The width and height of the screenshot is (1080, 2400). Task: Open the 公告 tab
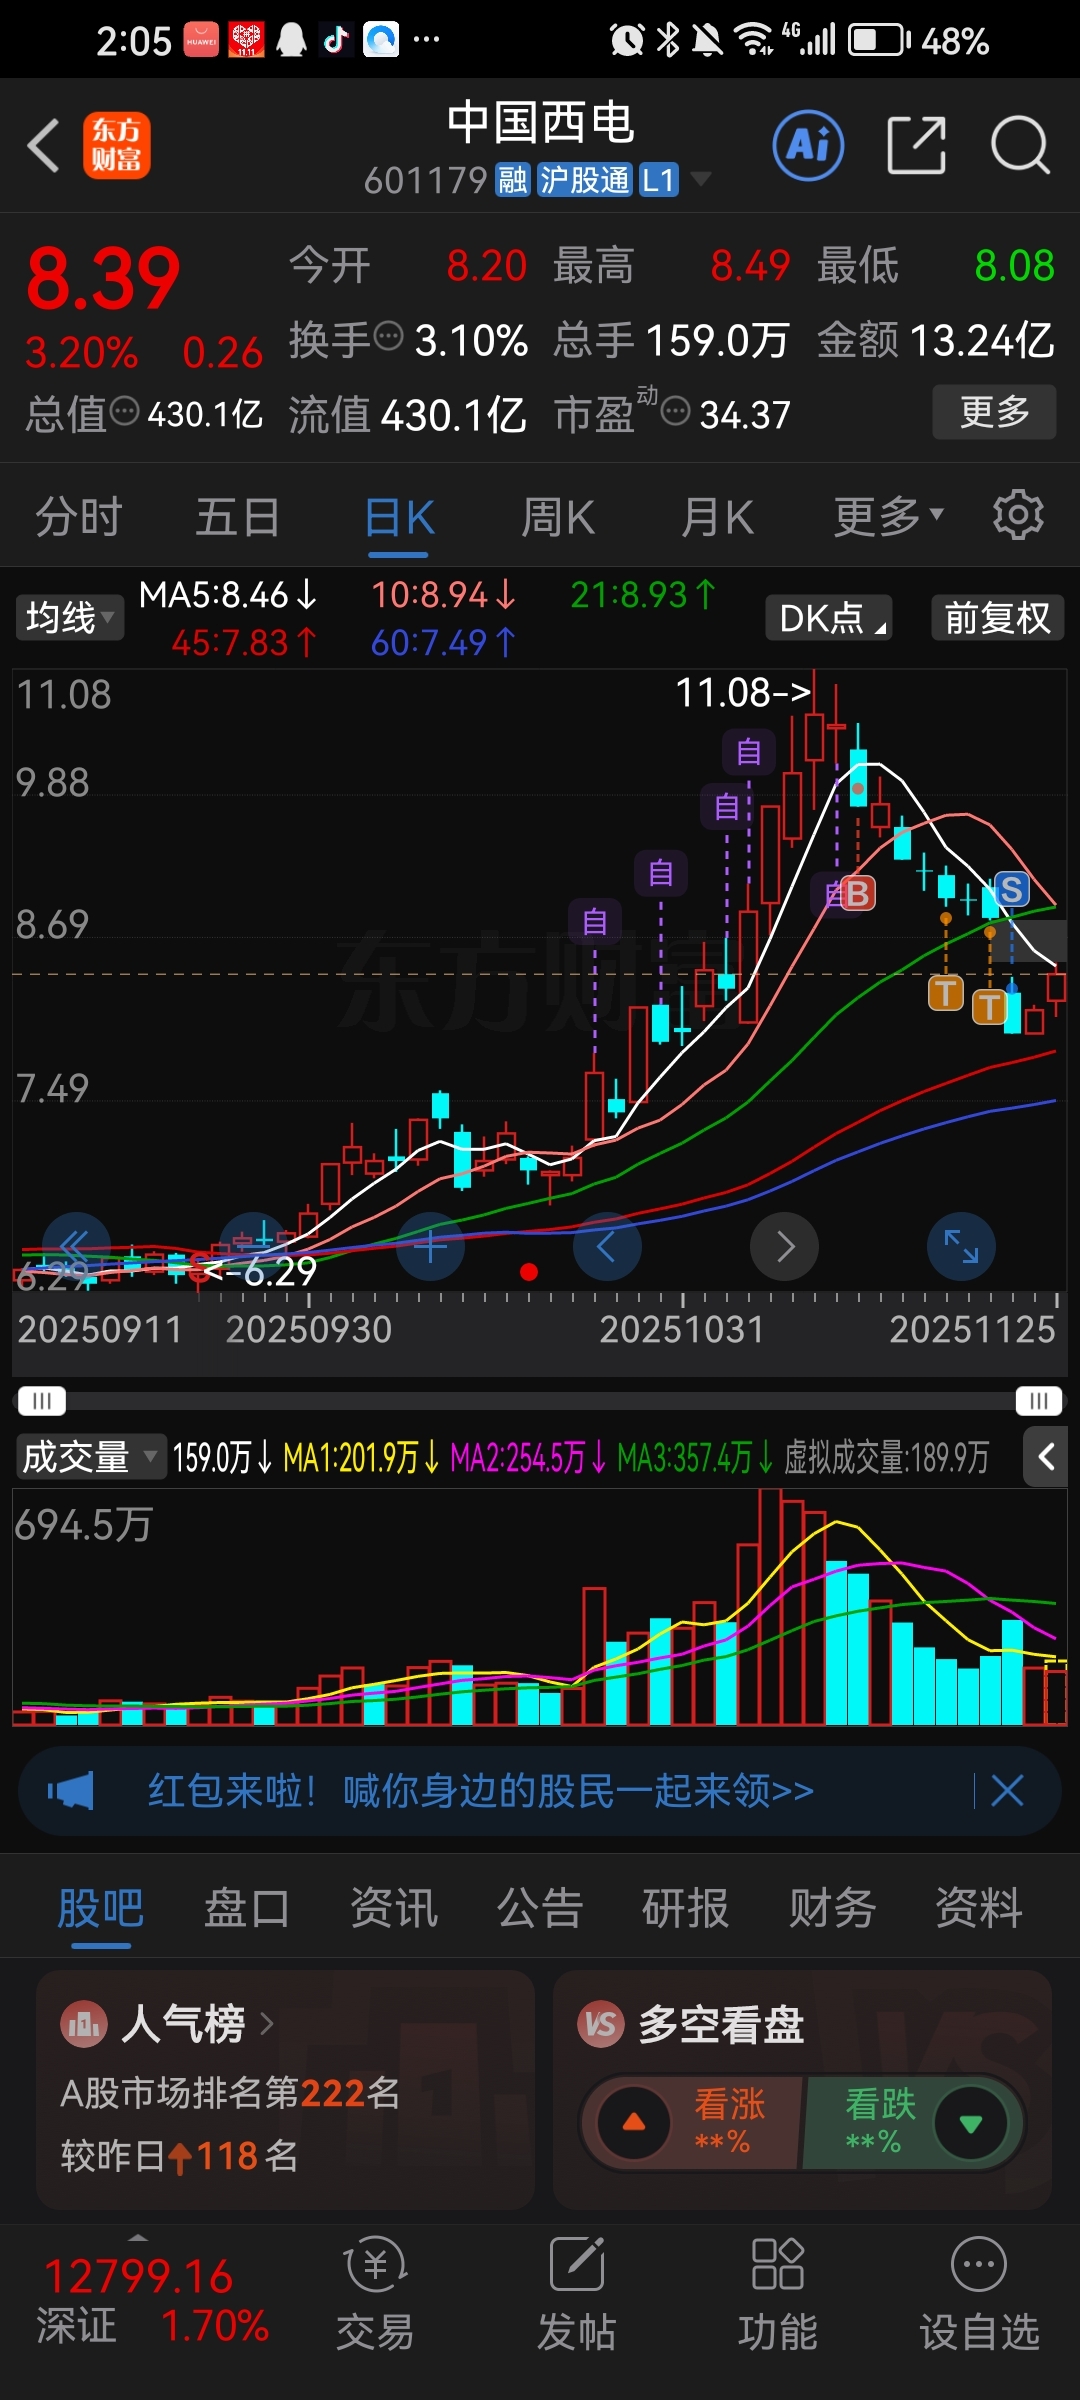click(x=540, y=1907)
